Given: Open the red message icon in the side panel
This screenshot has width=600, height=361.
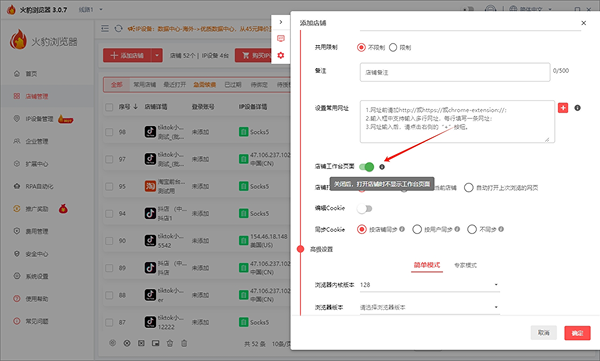Looking at the screenshot, I should pos(281,38).
